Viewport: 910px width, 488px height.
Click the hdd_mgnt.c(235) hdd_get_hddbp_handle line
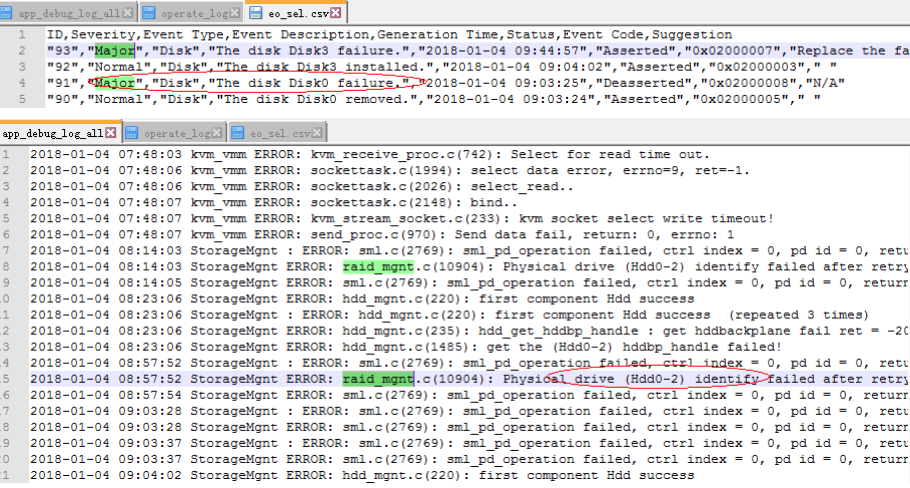point(470,331)
